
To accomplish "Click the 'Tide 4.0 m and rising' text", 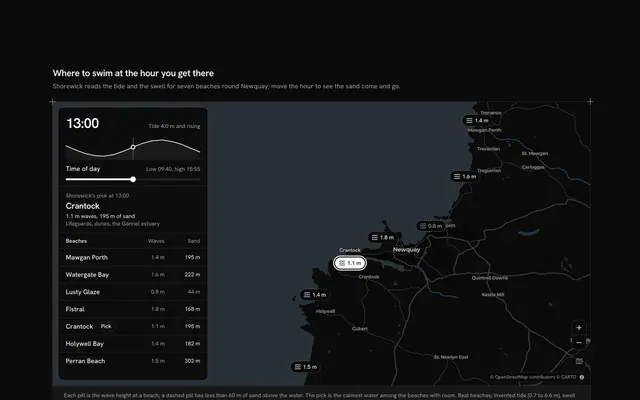I will point(174,126).
